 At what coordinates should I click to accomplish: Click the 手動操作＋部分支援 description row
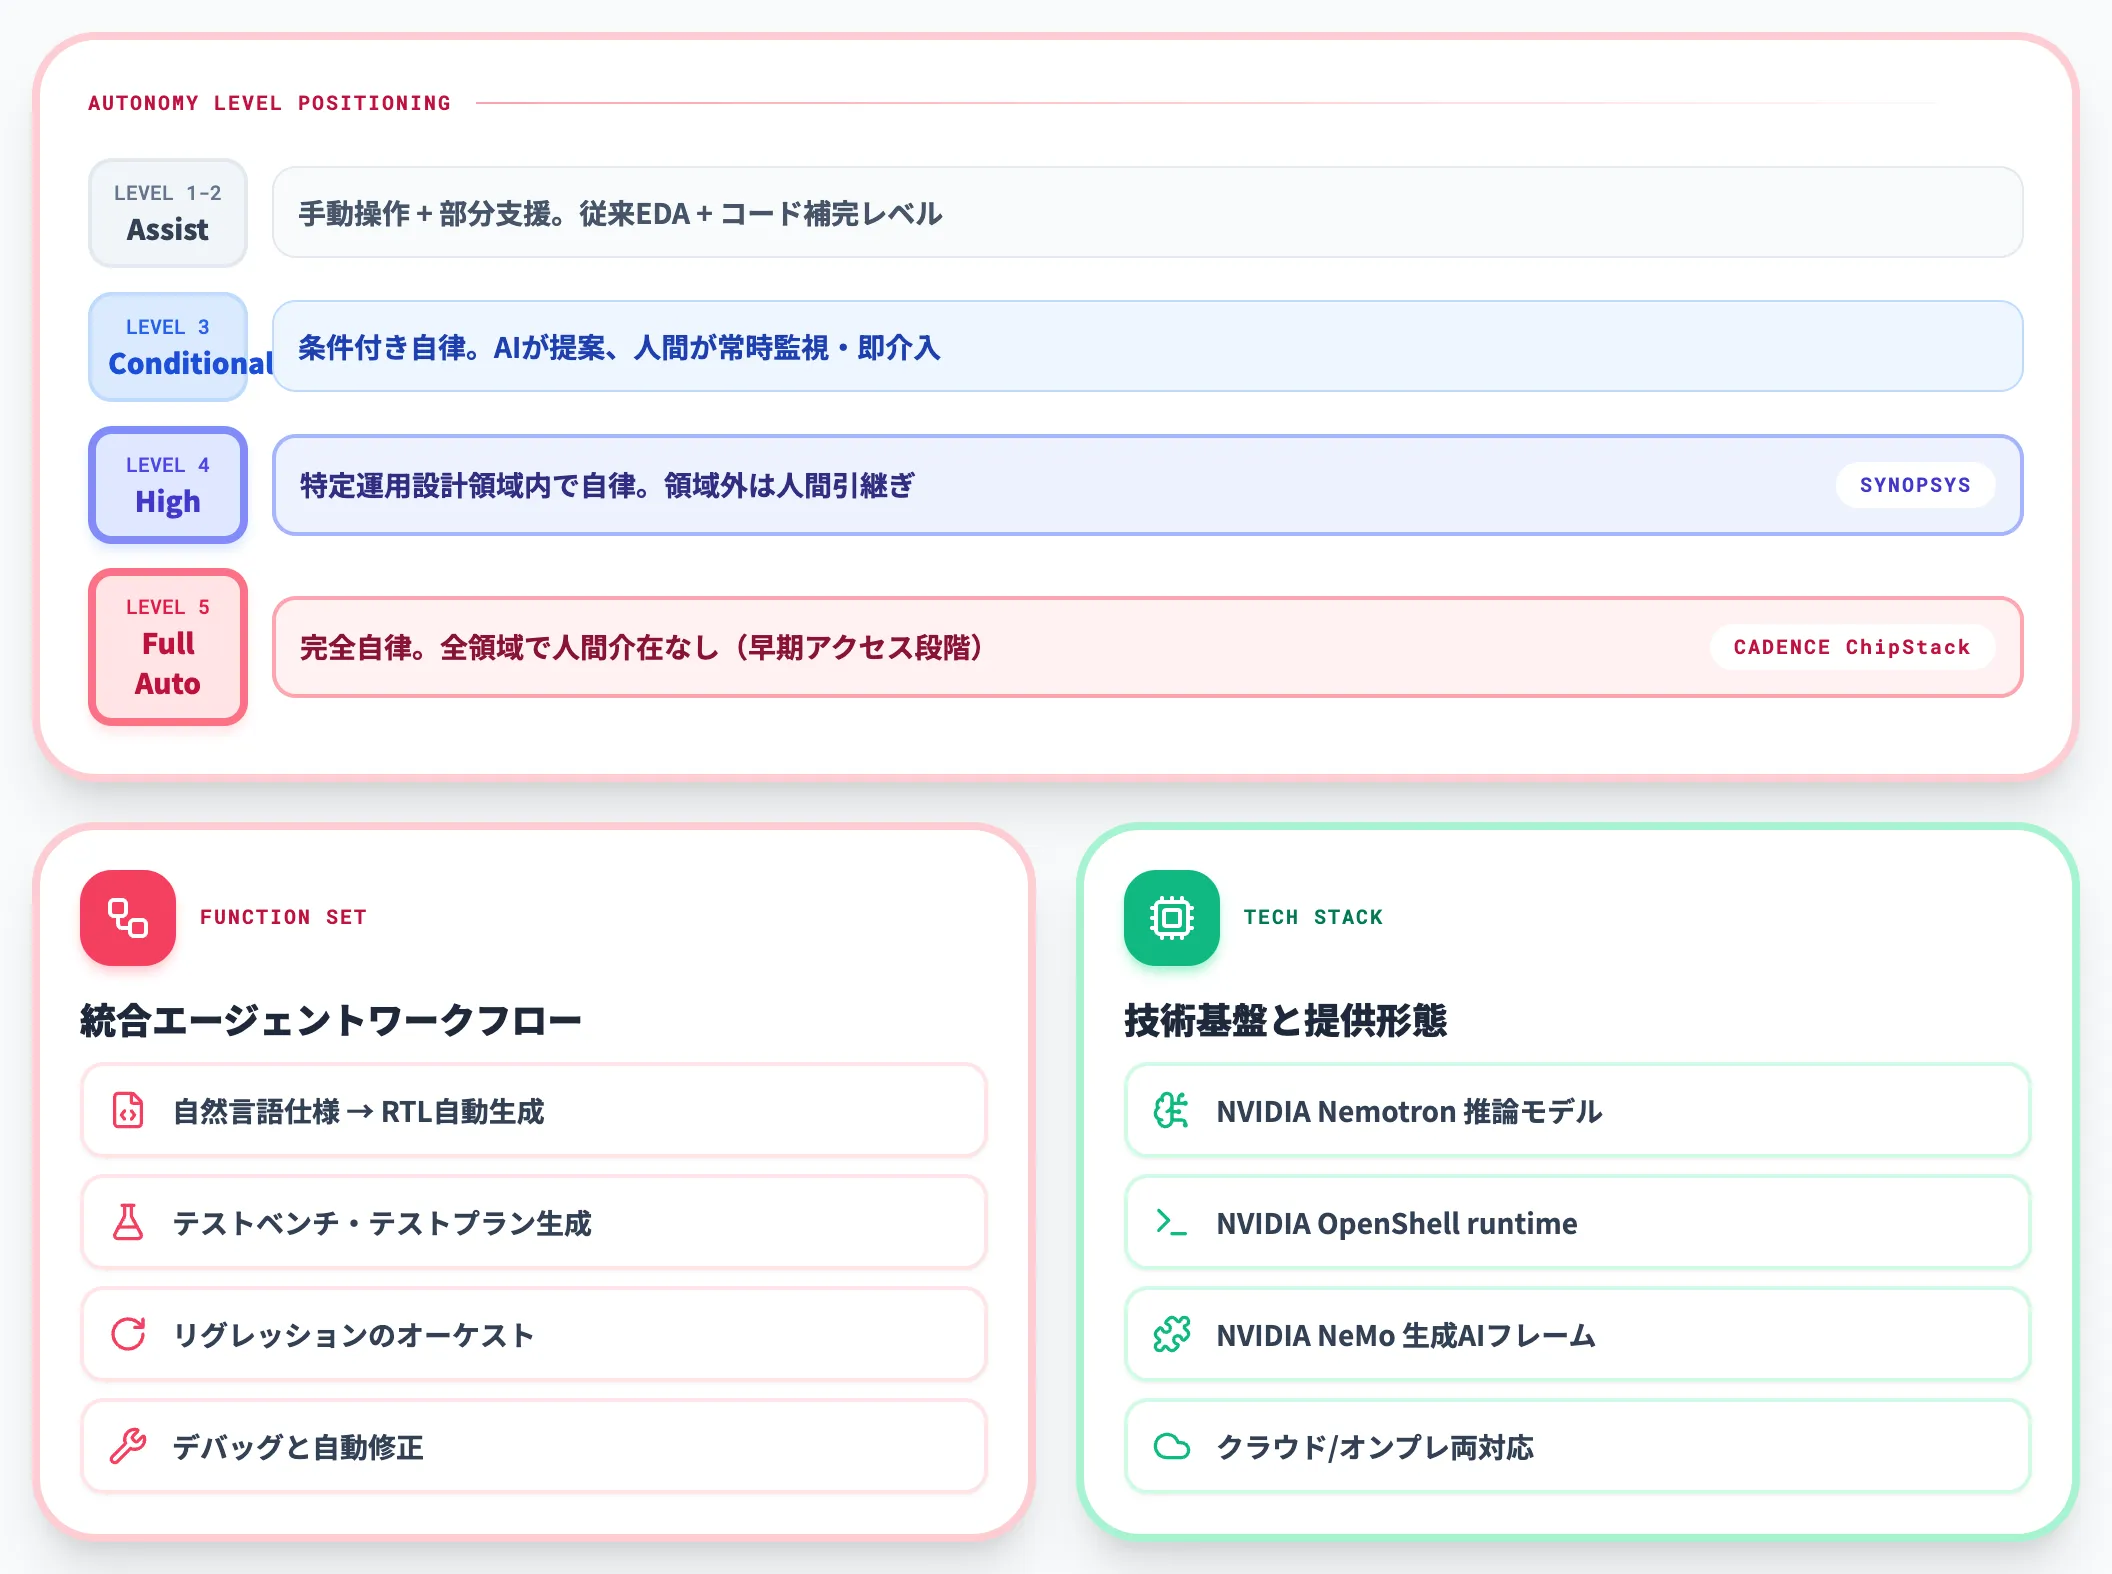(x=1148, y=213)
